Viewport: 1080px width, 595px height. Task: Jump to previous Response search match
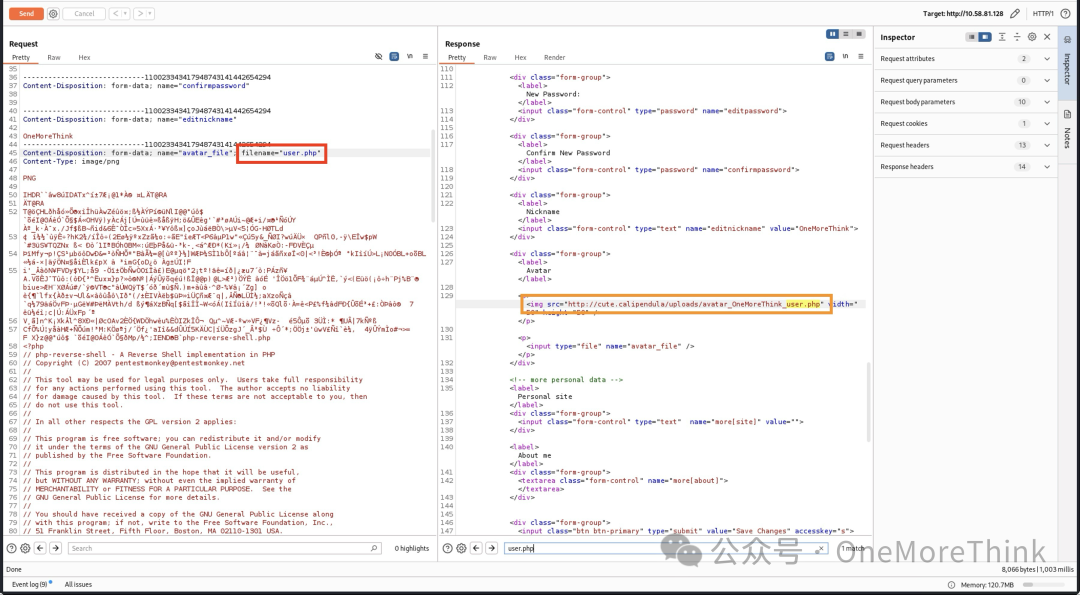click(x=476, y=548)
